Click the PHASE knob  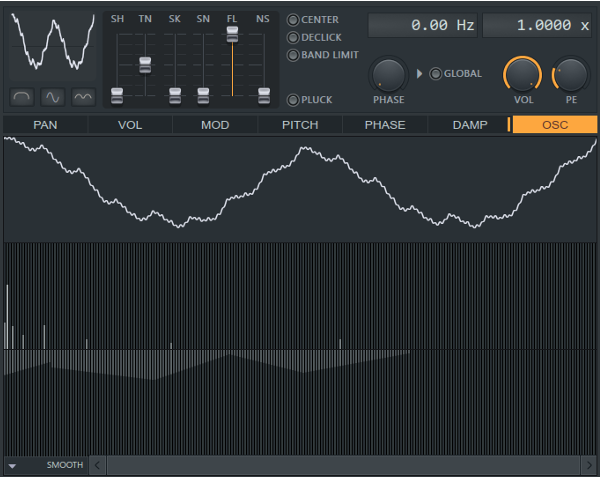(x=388, y=75)
